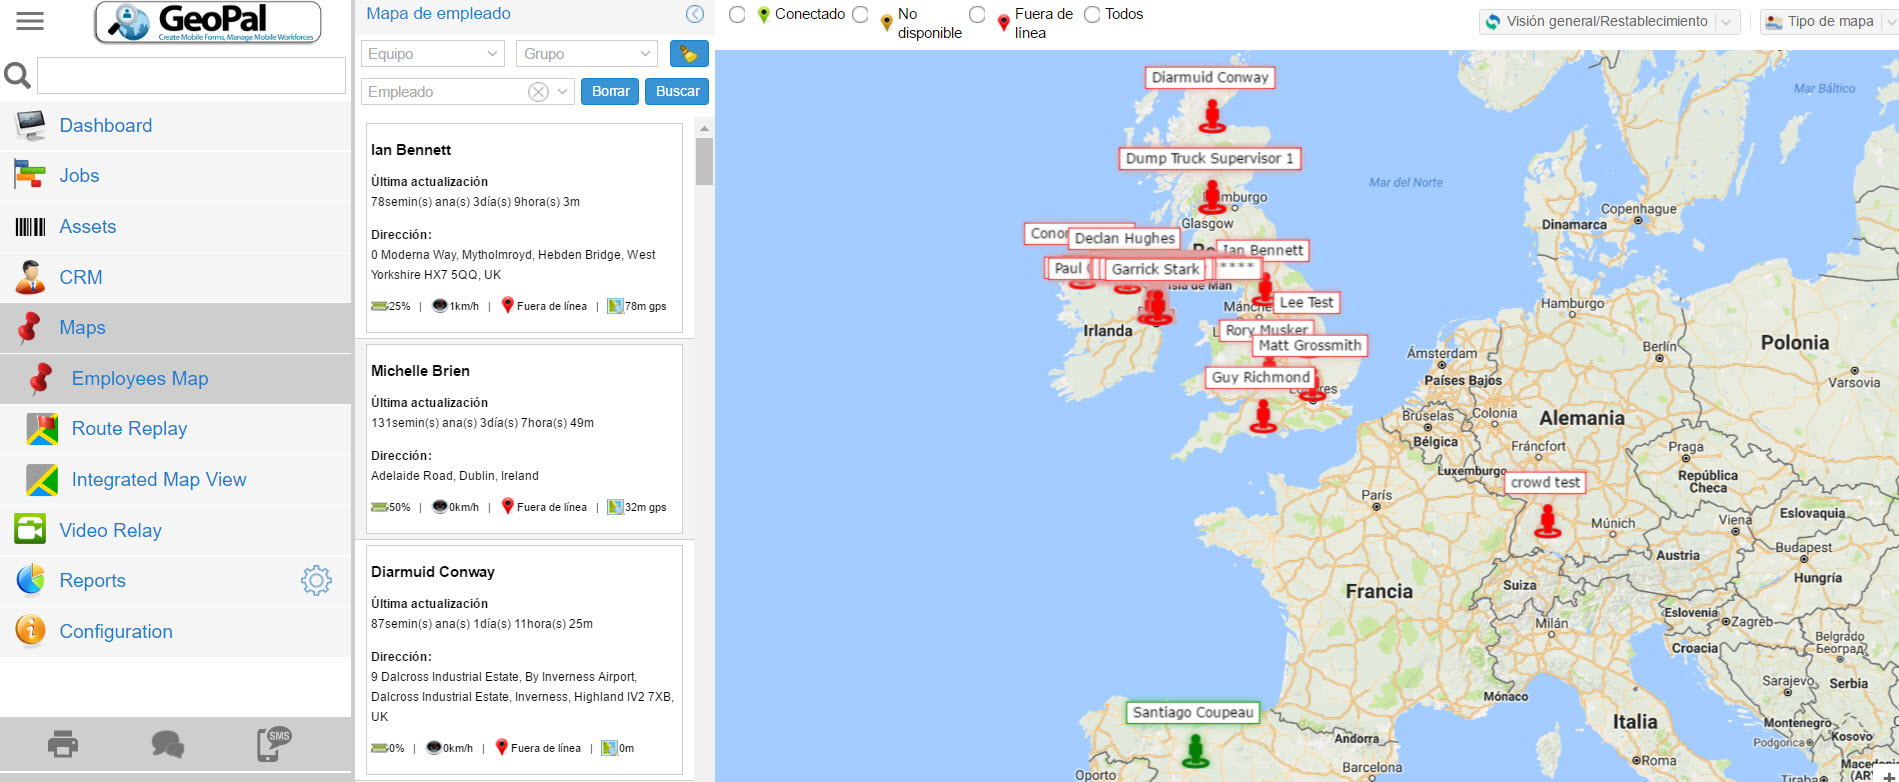
Task: Click the CRM person icon
Action: point(30,277)
